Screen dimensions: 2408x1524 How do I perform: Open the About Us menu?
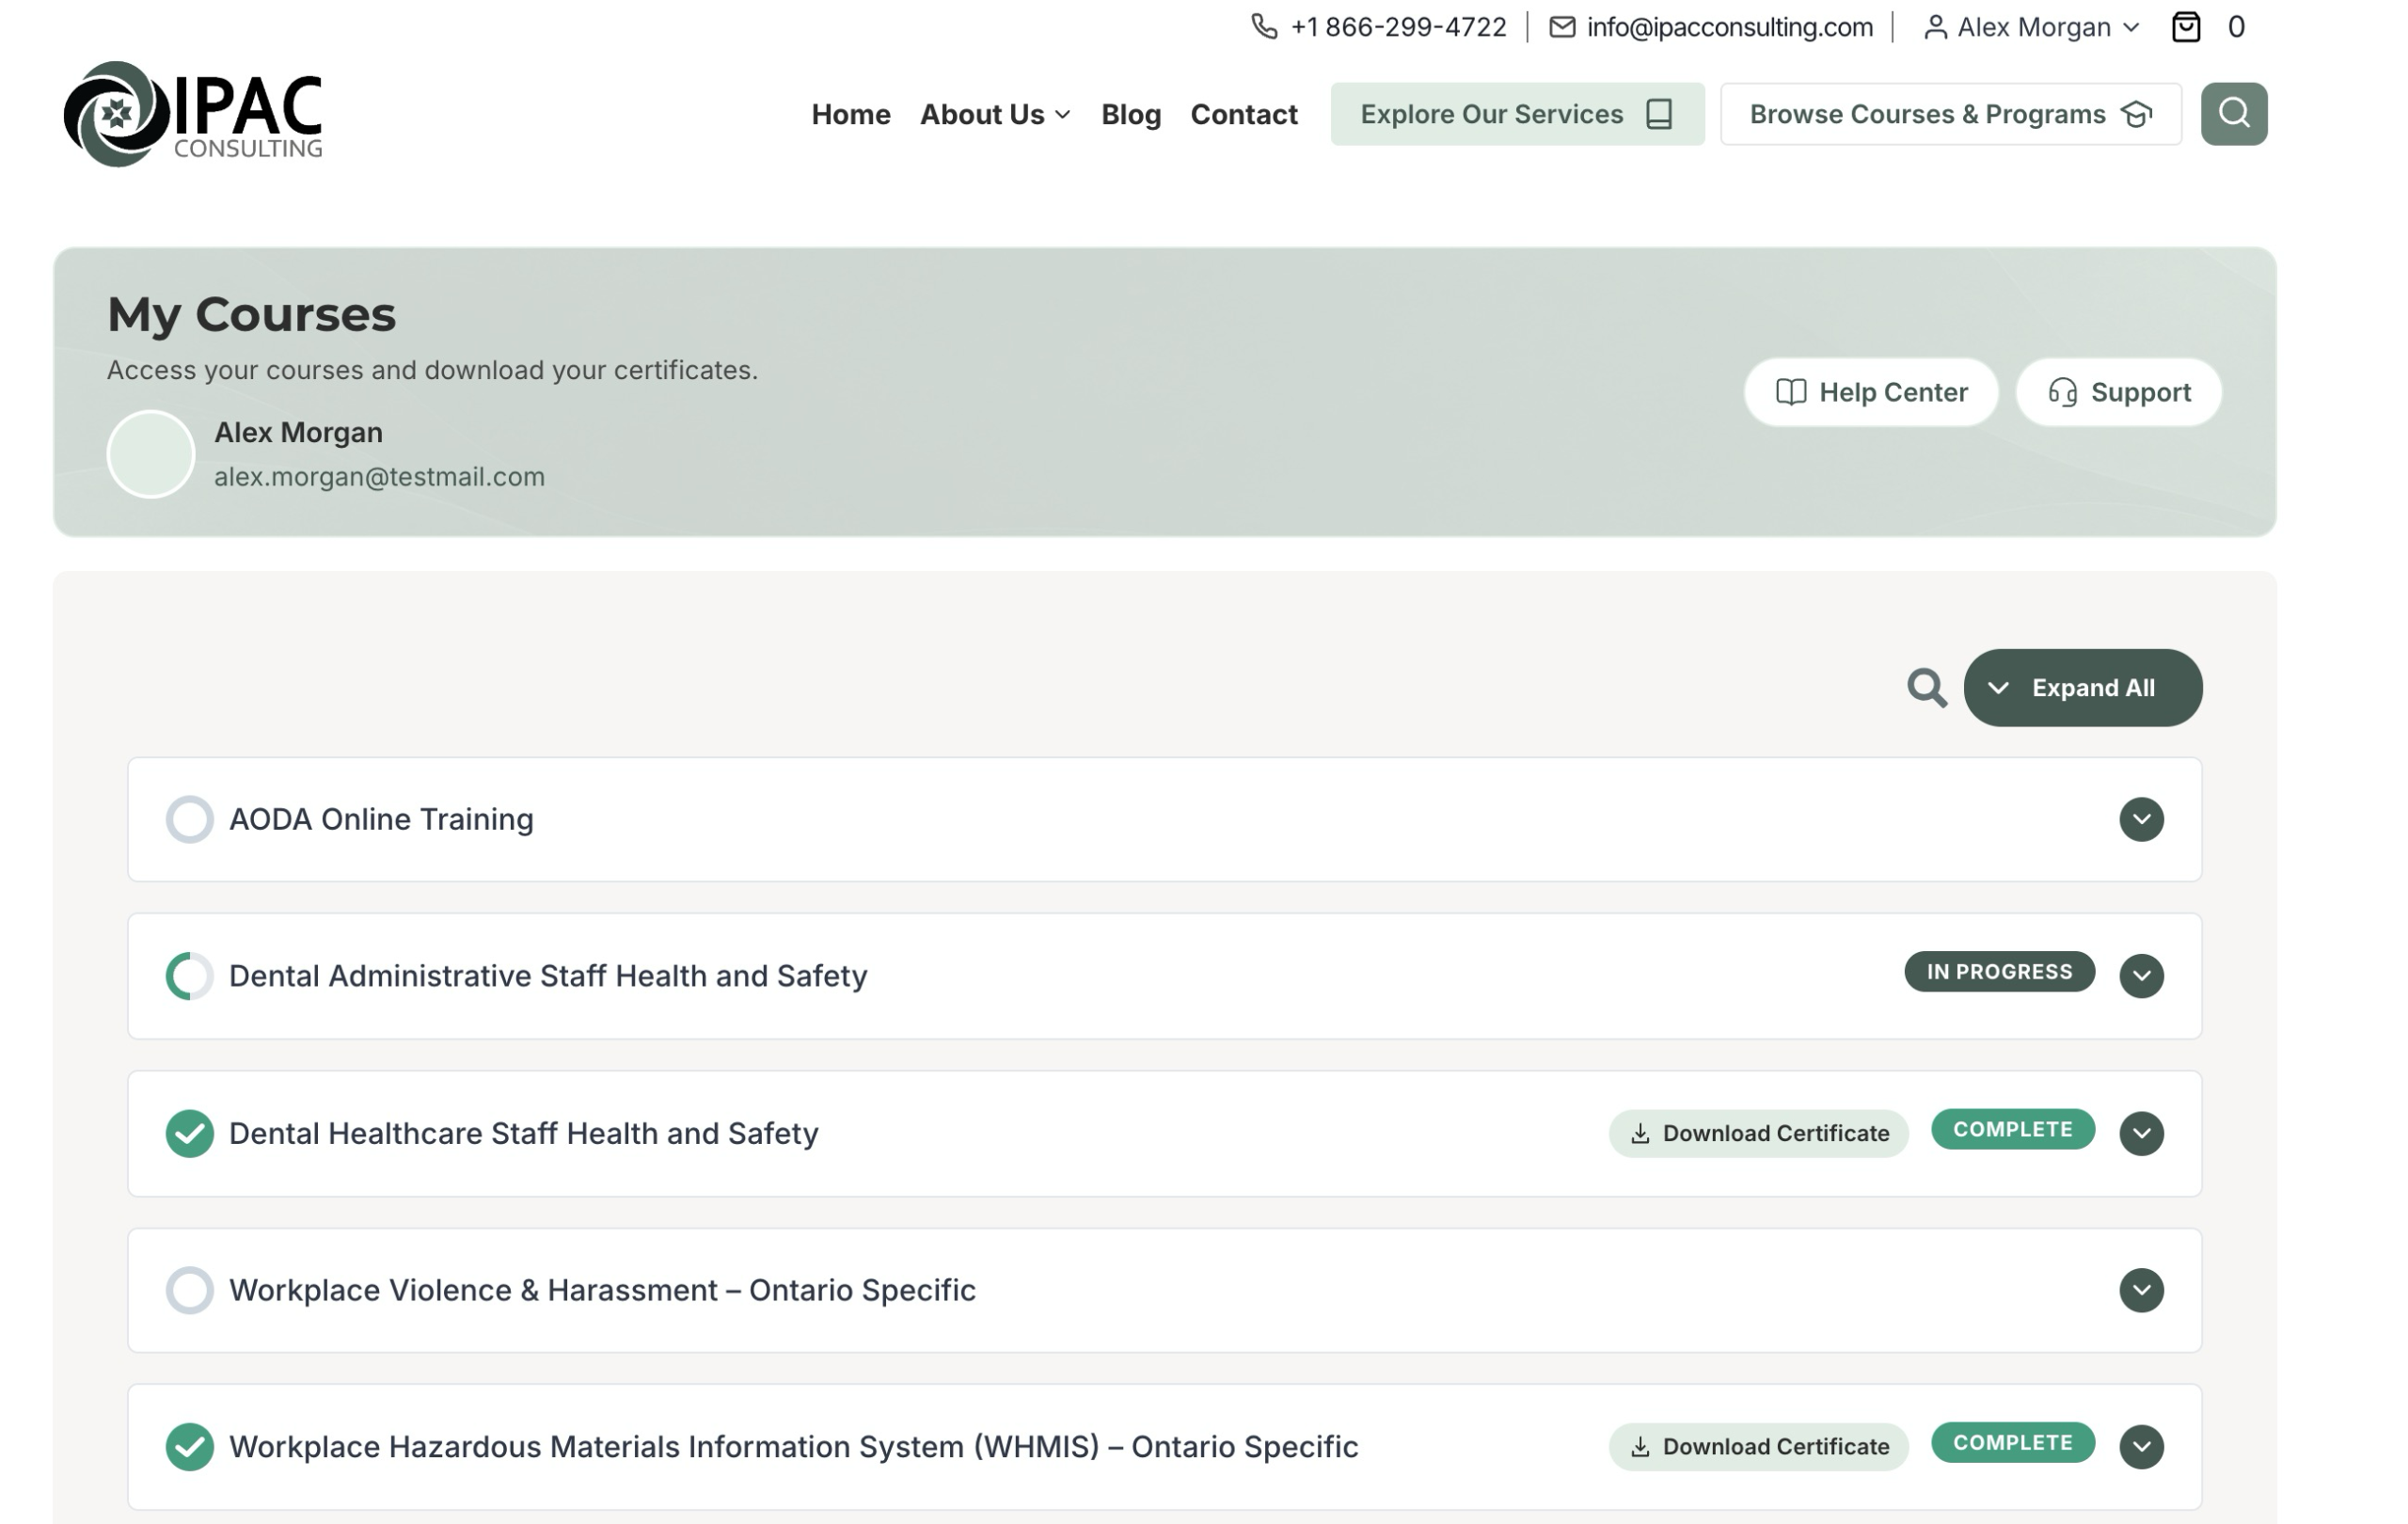(995, 114)
